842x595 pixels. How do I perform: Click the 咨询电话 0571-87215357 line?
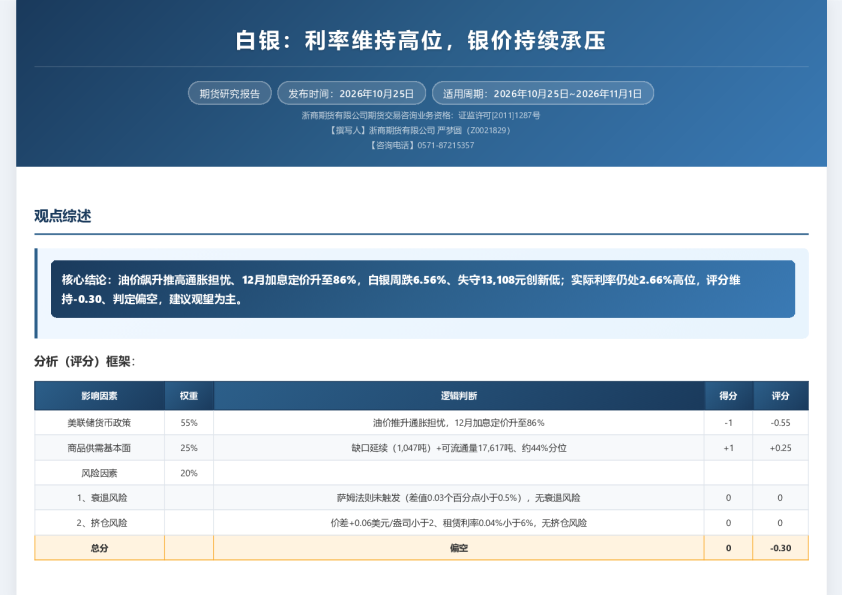click(x=422, y=145)
